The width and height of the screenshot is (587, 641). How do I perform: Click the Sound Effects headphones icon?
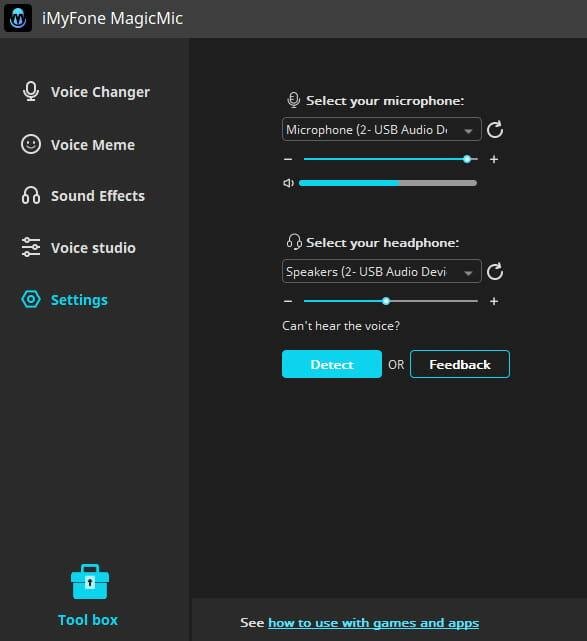(x=31, y=195)
